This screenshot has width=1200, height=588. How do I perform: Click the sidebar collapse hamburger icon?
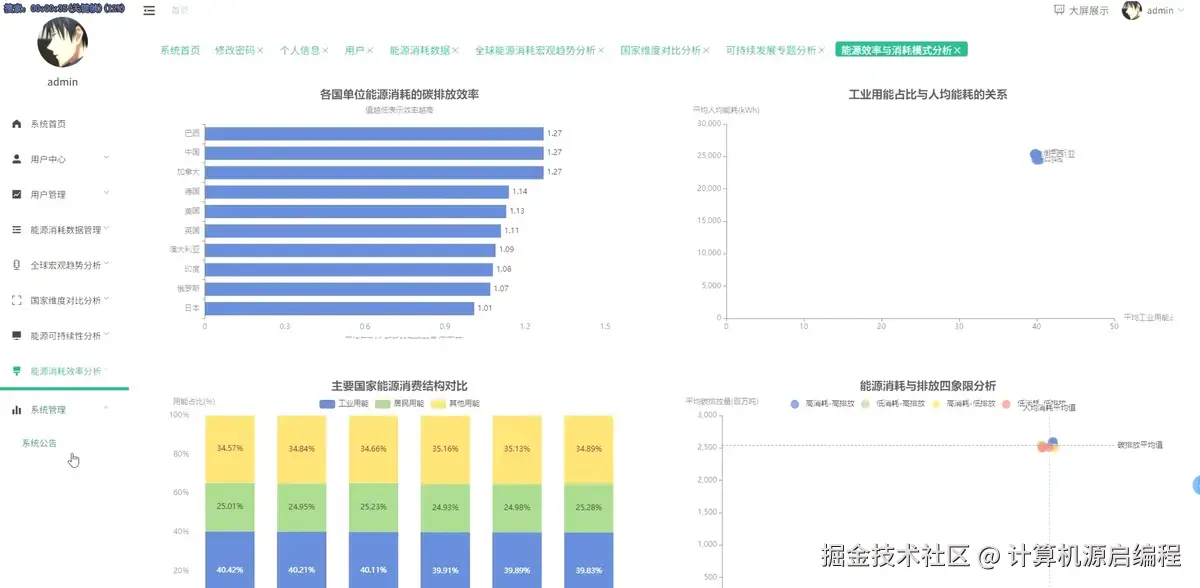coord(148,10)
